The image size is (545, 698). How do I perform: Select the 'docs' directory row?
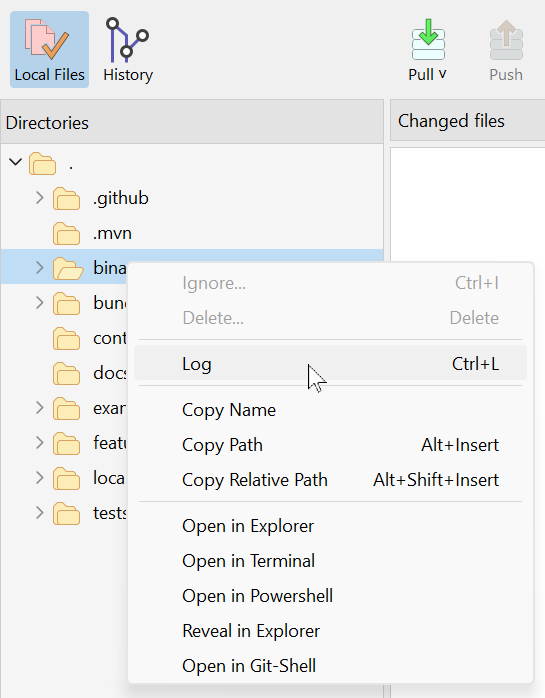64,373
